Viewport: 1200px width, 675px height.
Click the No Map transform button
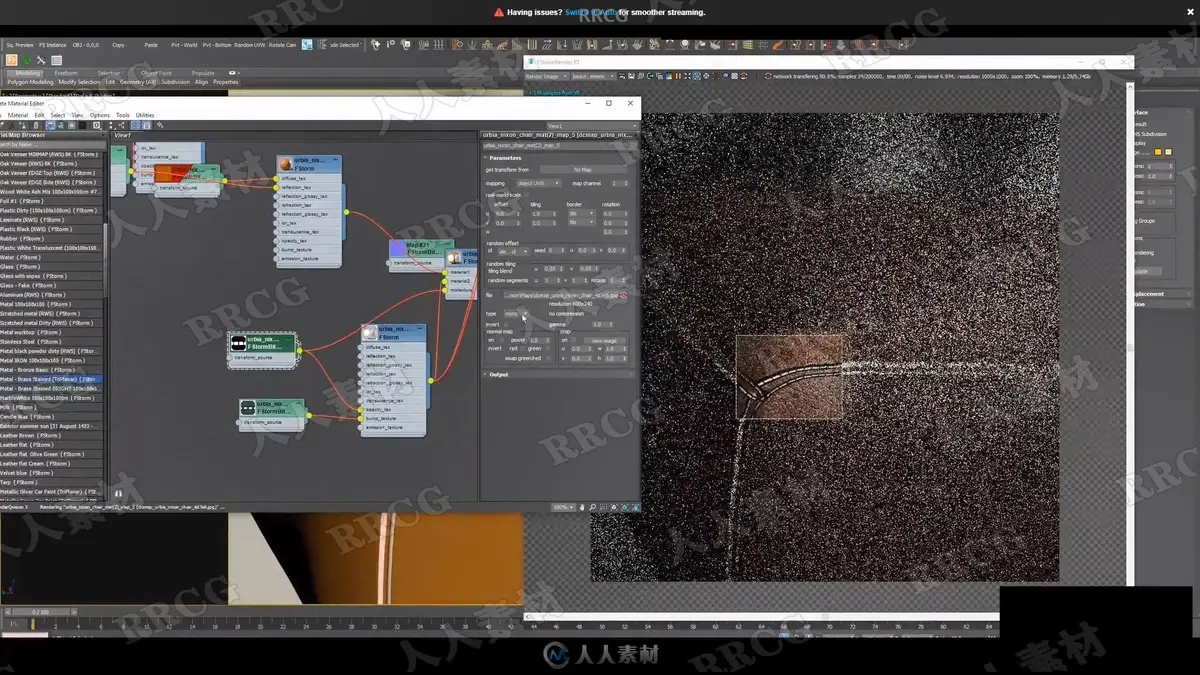pos(583,170)
